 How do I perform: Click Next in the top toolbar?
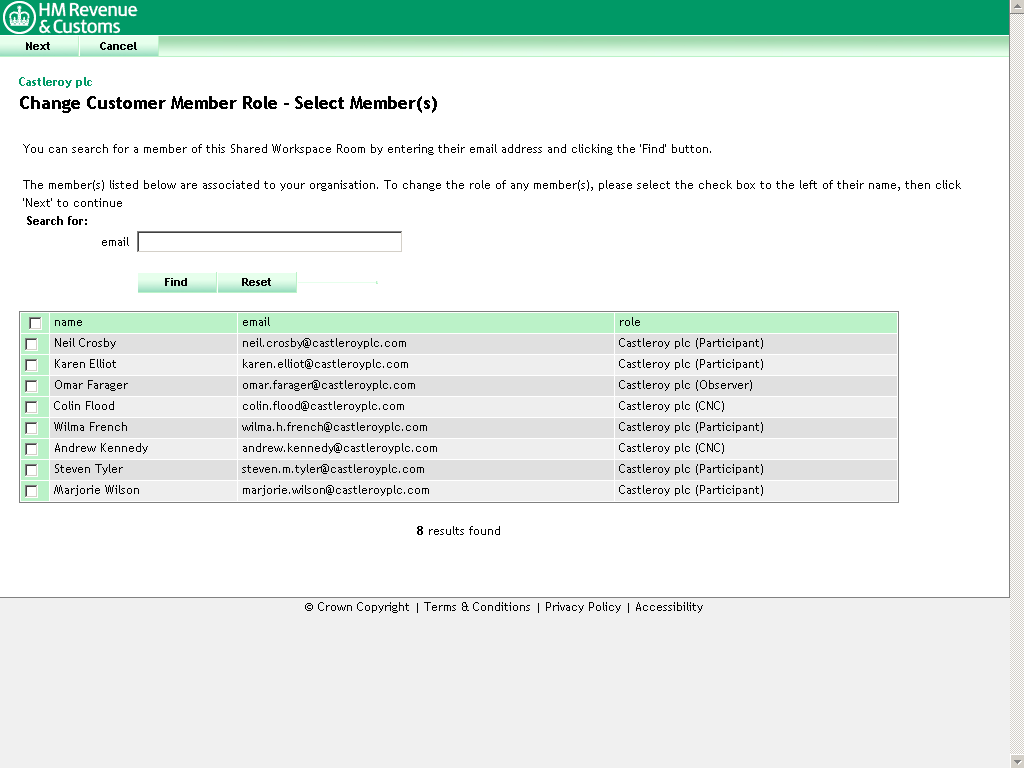coord(37,46)
